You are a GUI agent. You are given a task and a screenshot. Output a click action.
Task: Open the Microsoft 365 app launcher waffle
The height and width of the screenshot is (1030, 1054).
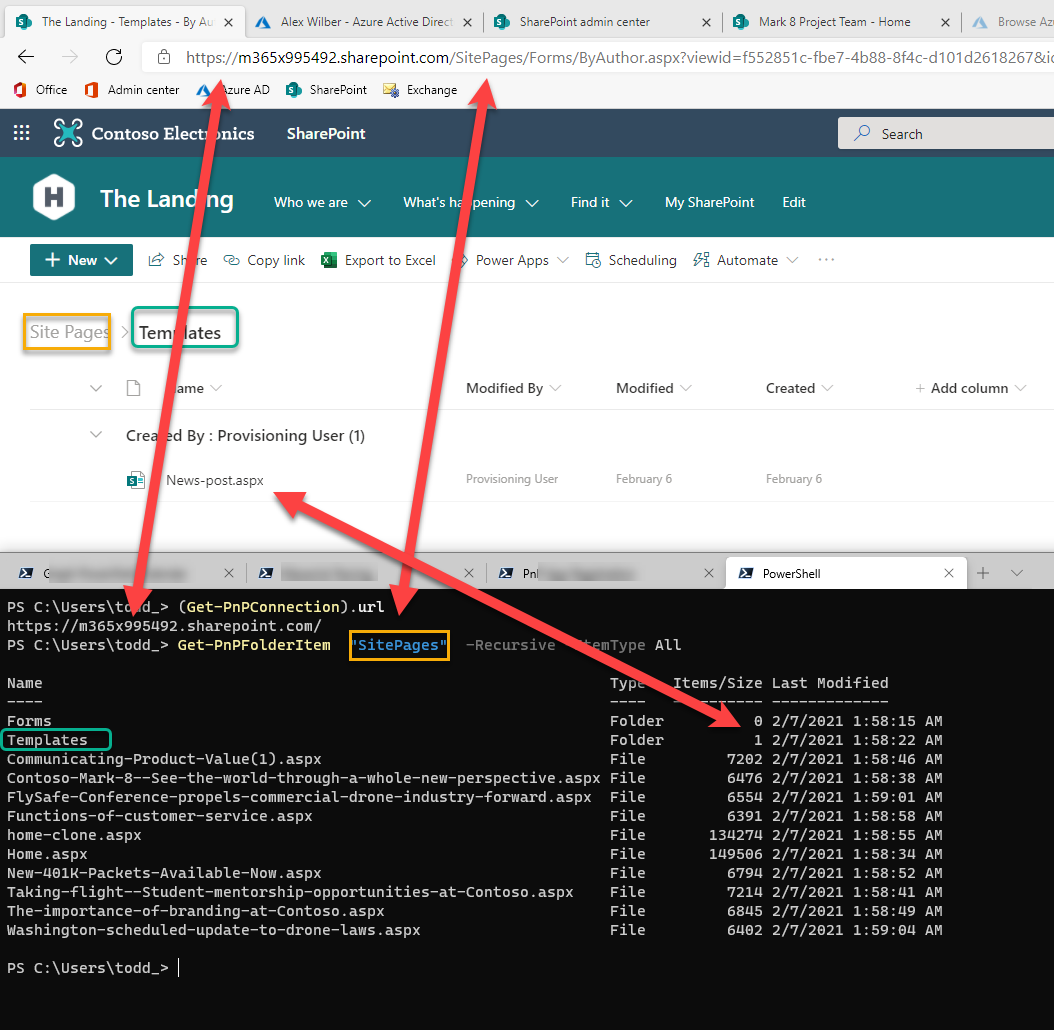coord(21,132)
